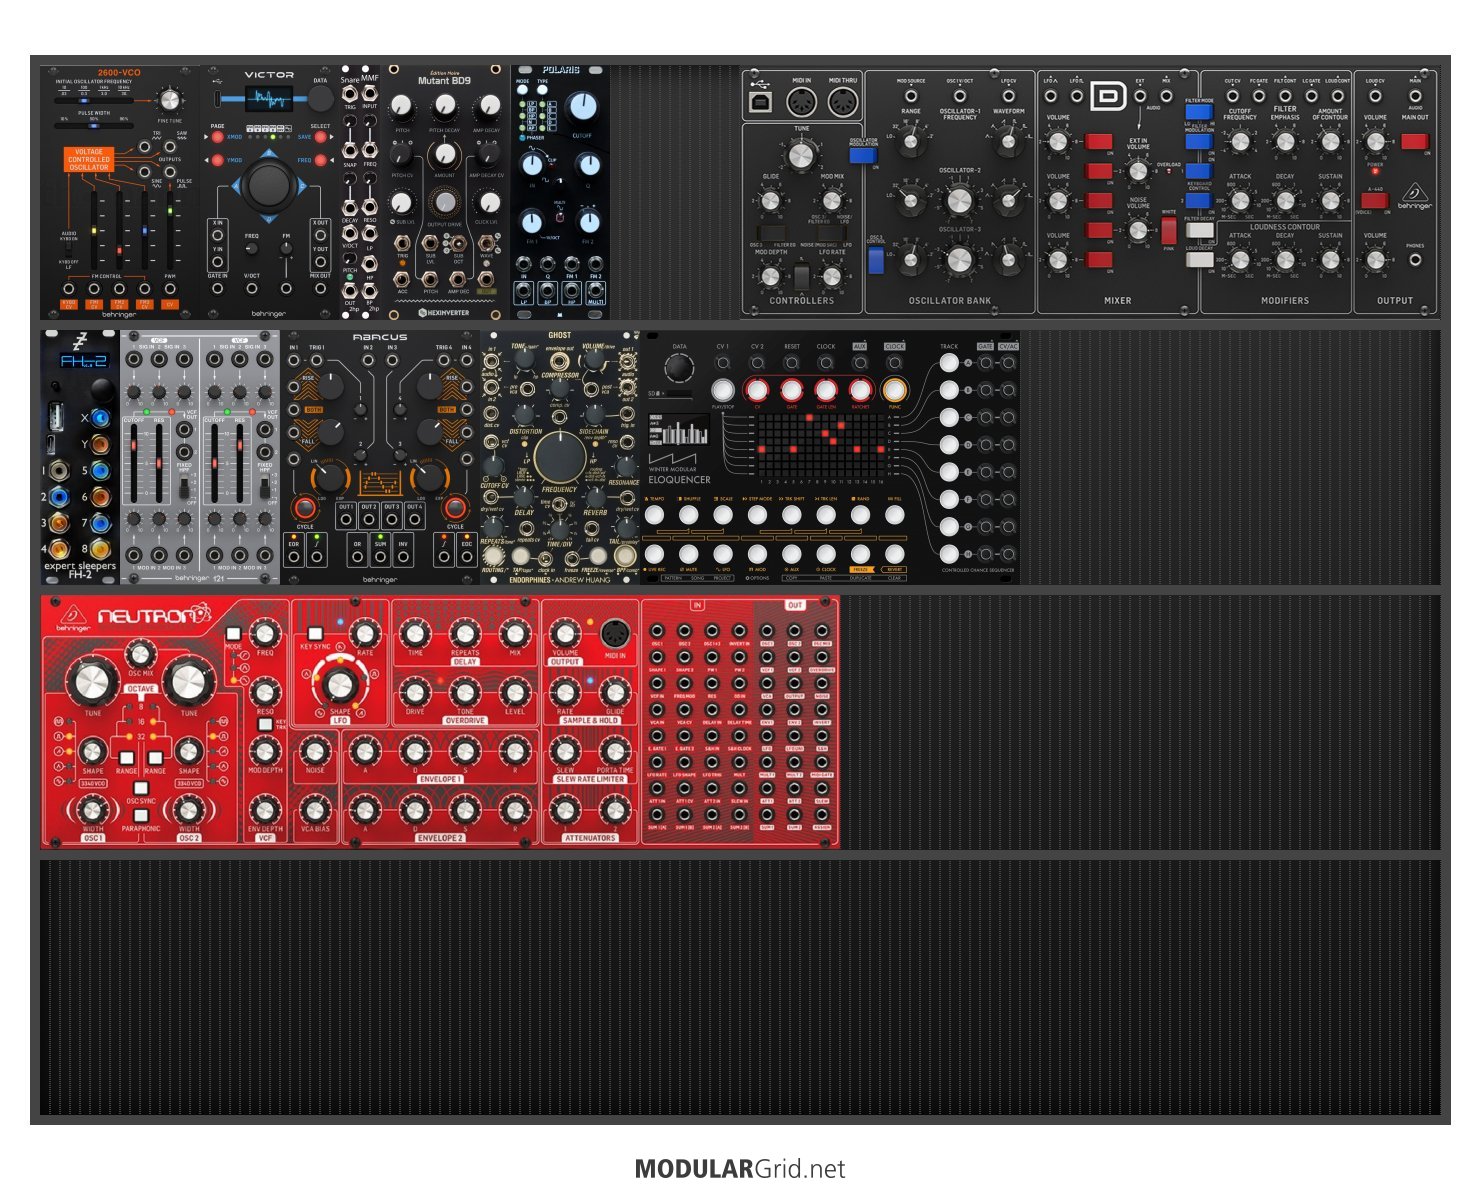Image resolution: width=1481 pixels, height=1190 pixels.
Task: Click the SAW output jack on the 2600-VCO
Action: [171, 146]
